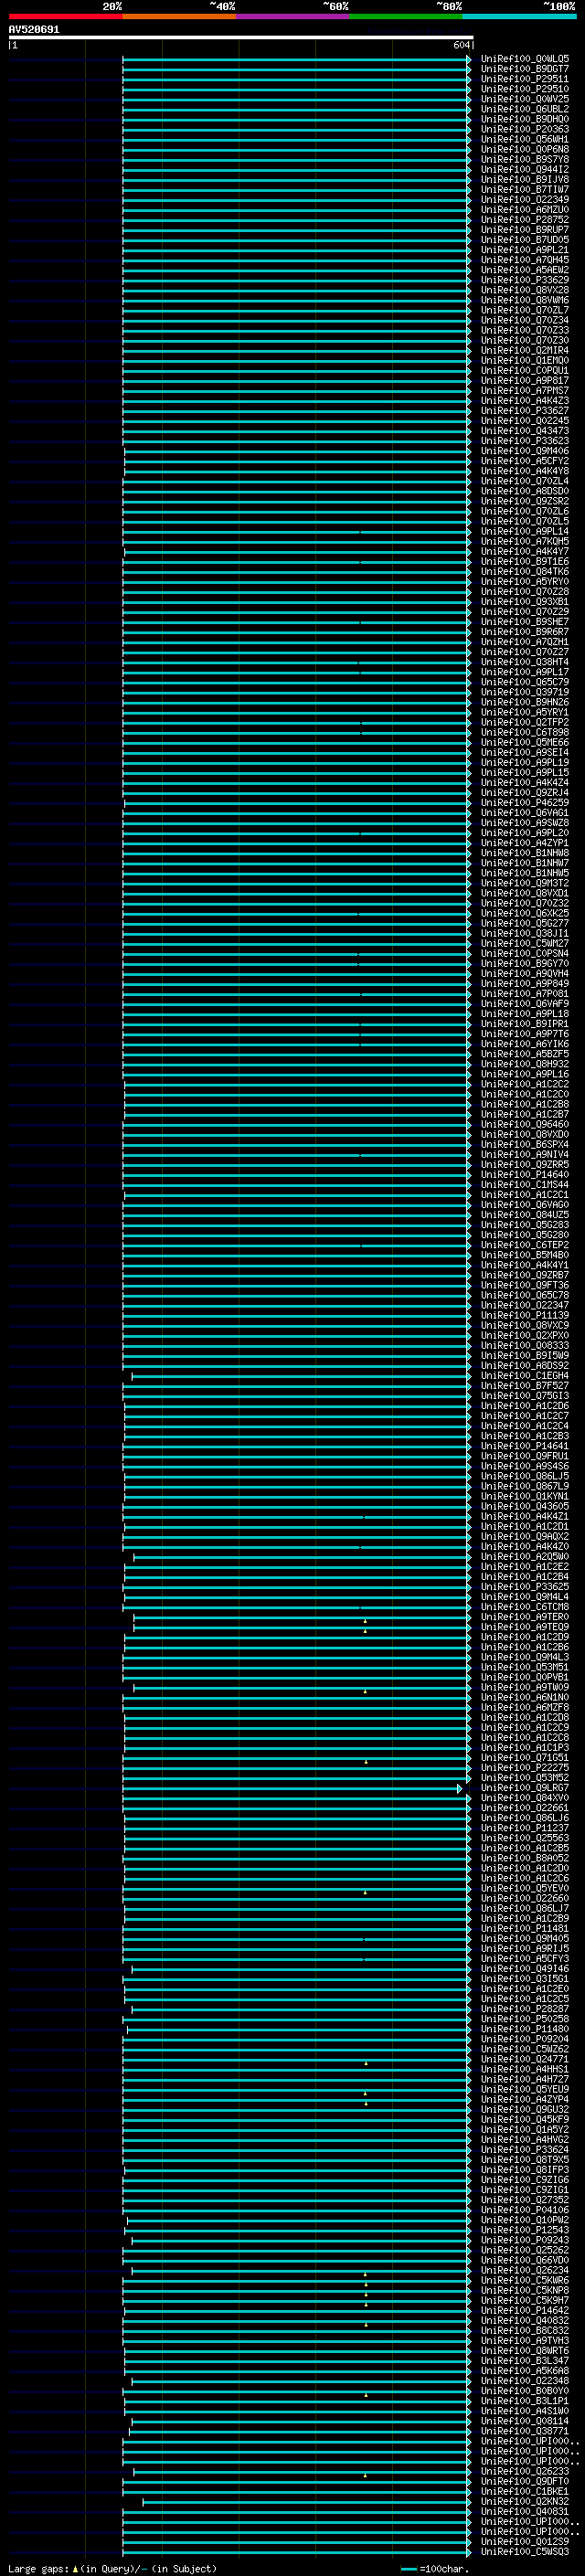Select the UniRef100_P14641 label
This screenshot has width=585, height=2576.
pos(525,1446)
